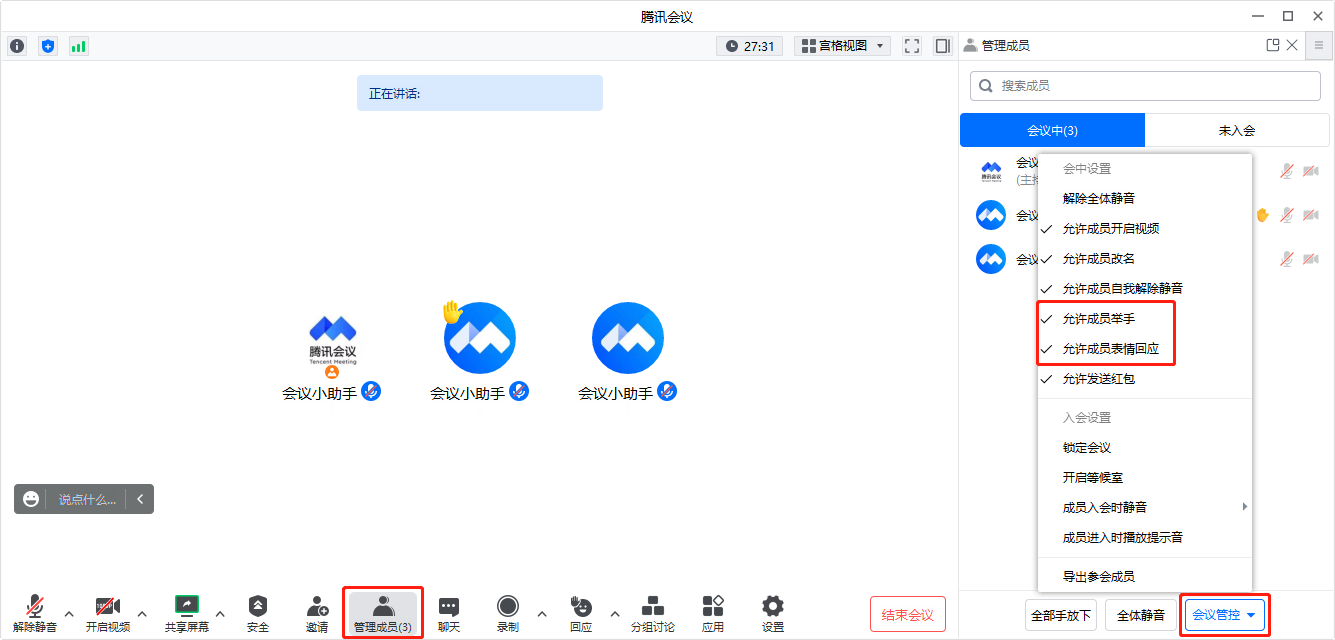Click the 解除静音 microphone icon
The width and height of the screenshot is (1335, 640).
click(35, 612)
